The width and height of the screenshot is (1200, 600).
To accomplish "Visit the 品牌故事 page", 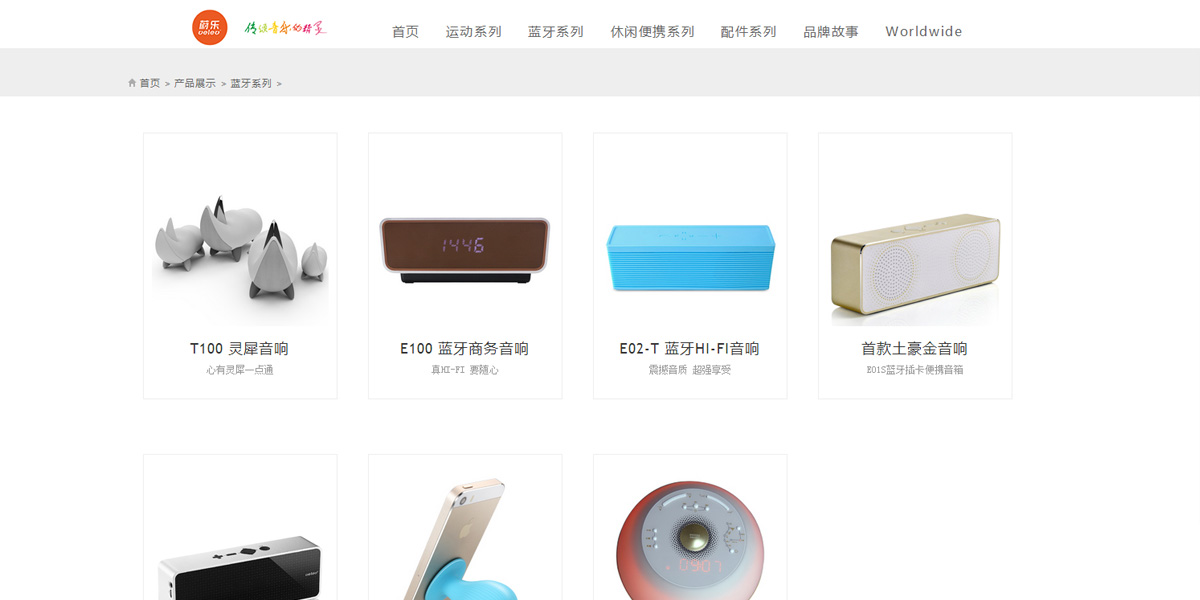I will click(831, 31).
